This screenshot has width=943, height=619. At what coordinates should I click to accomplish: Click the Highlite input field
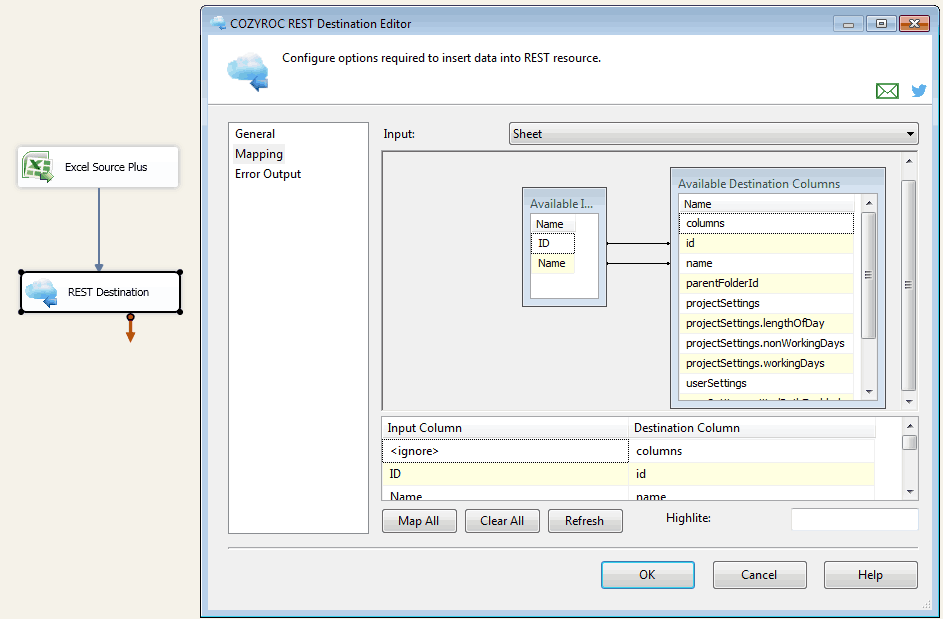[x=855, y=519]
